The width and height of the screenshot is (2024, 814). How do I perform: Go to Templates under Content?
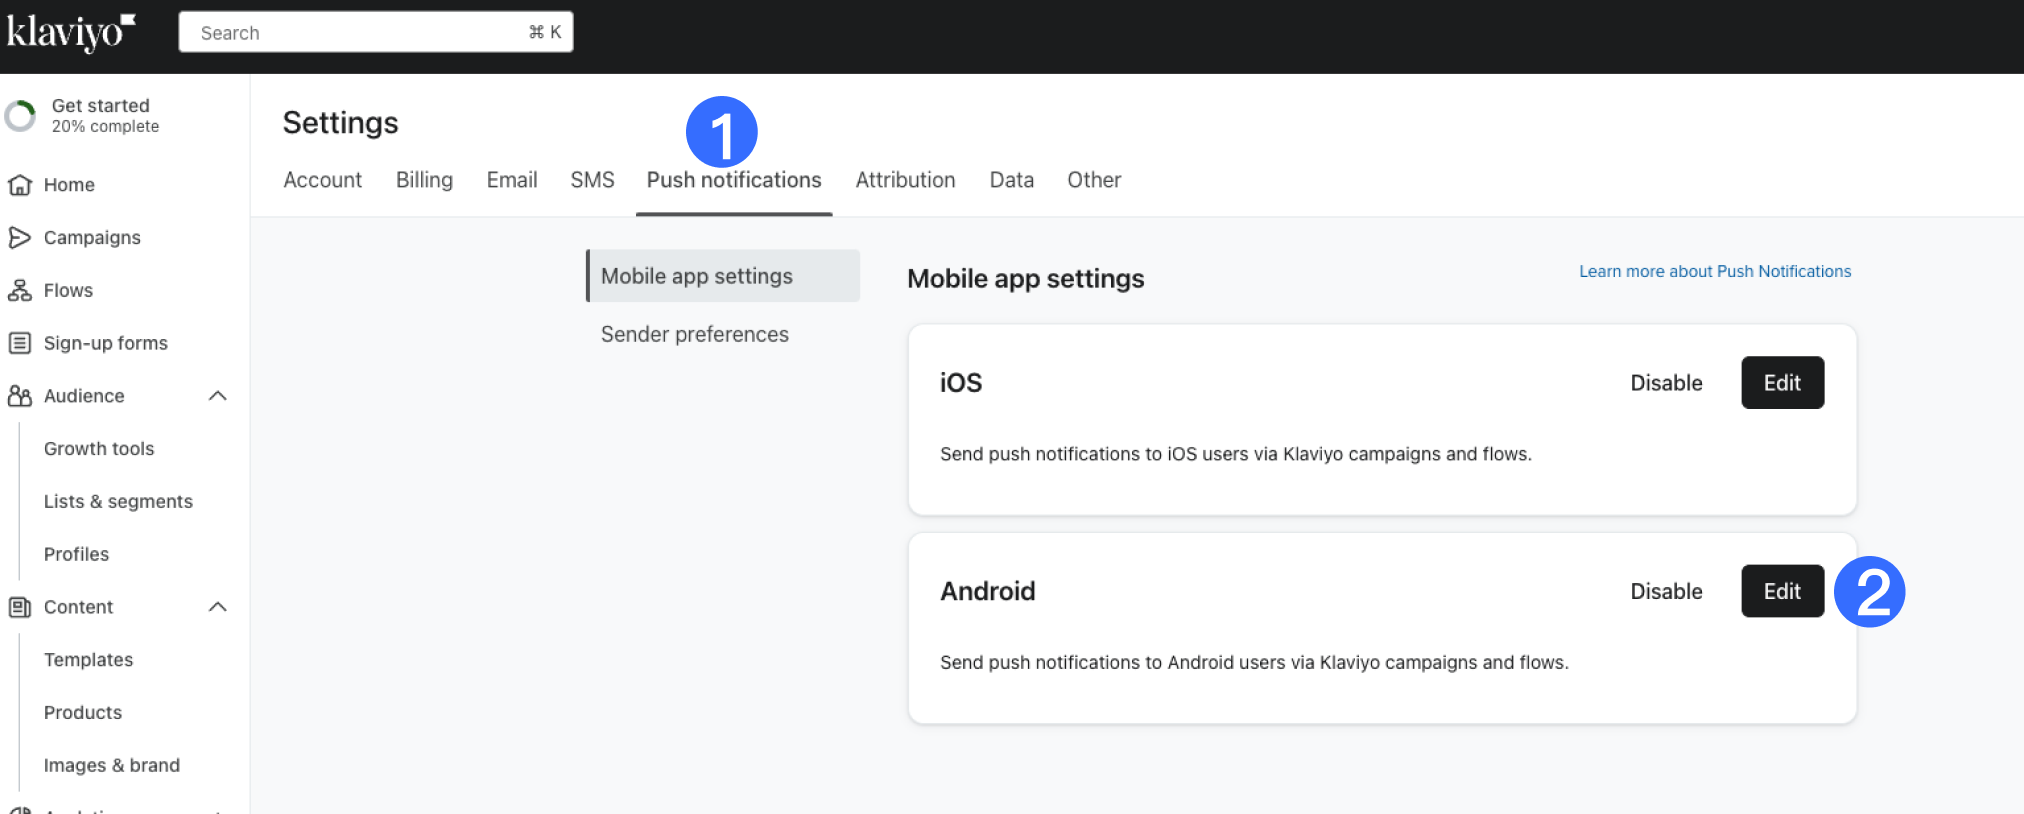tap(88, 660)
